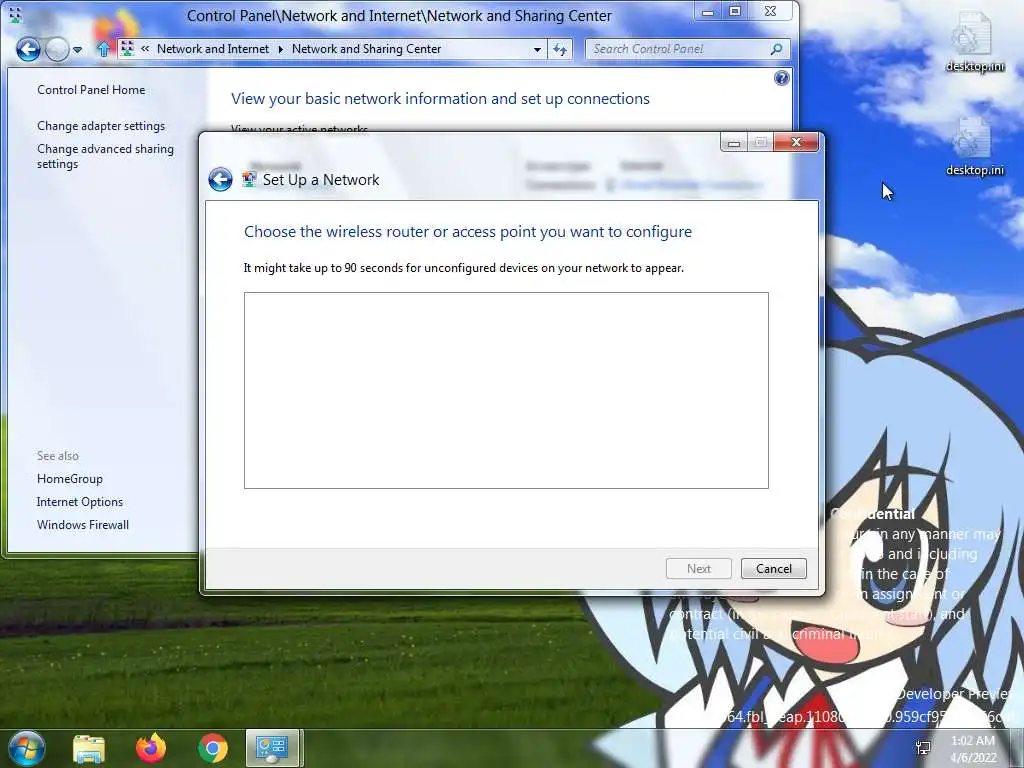Maximize the Control Panel window
The image size is (1024, 768).
point(735,11)
